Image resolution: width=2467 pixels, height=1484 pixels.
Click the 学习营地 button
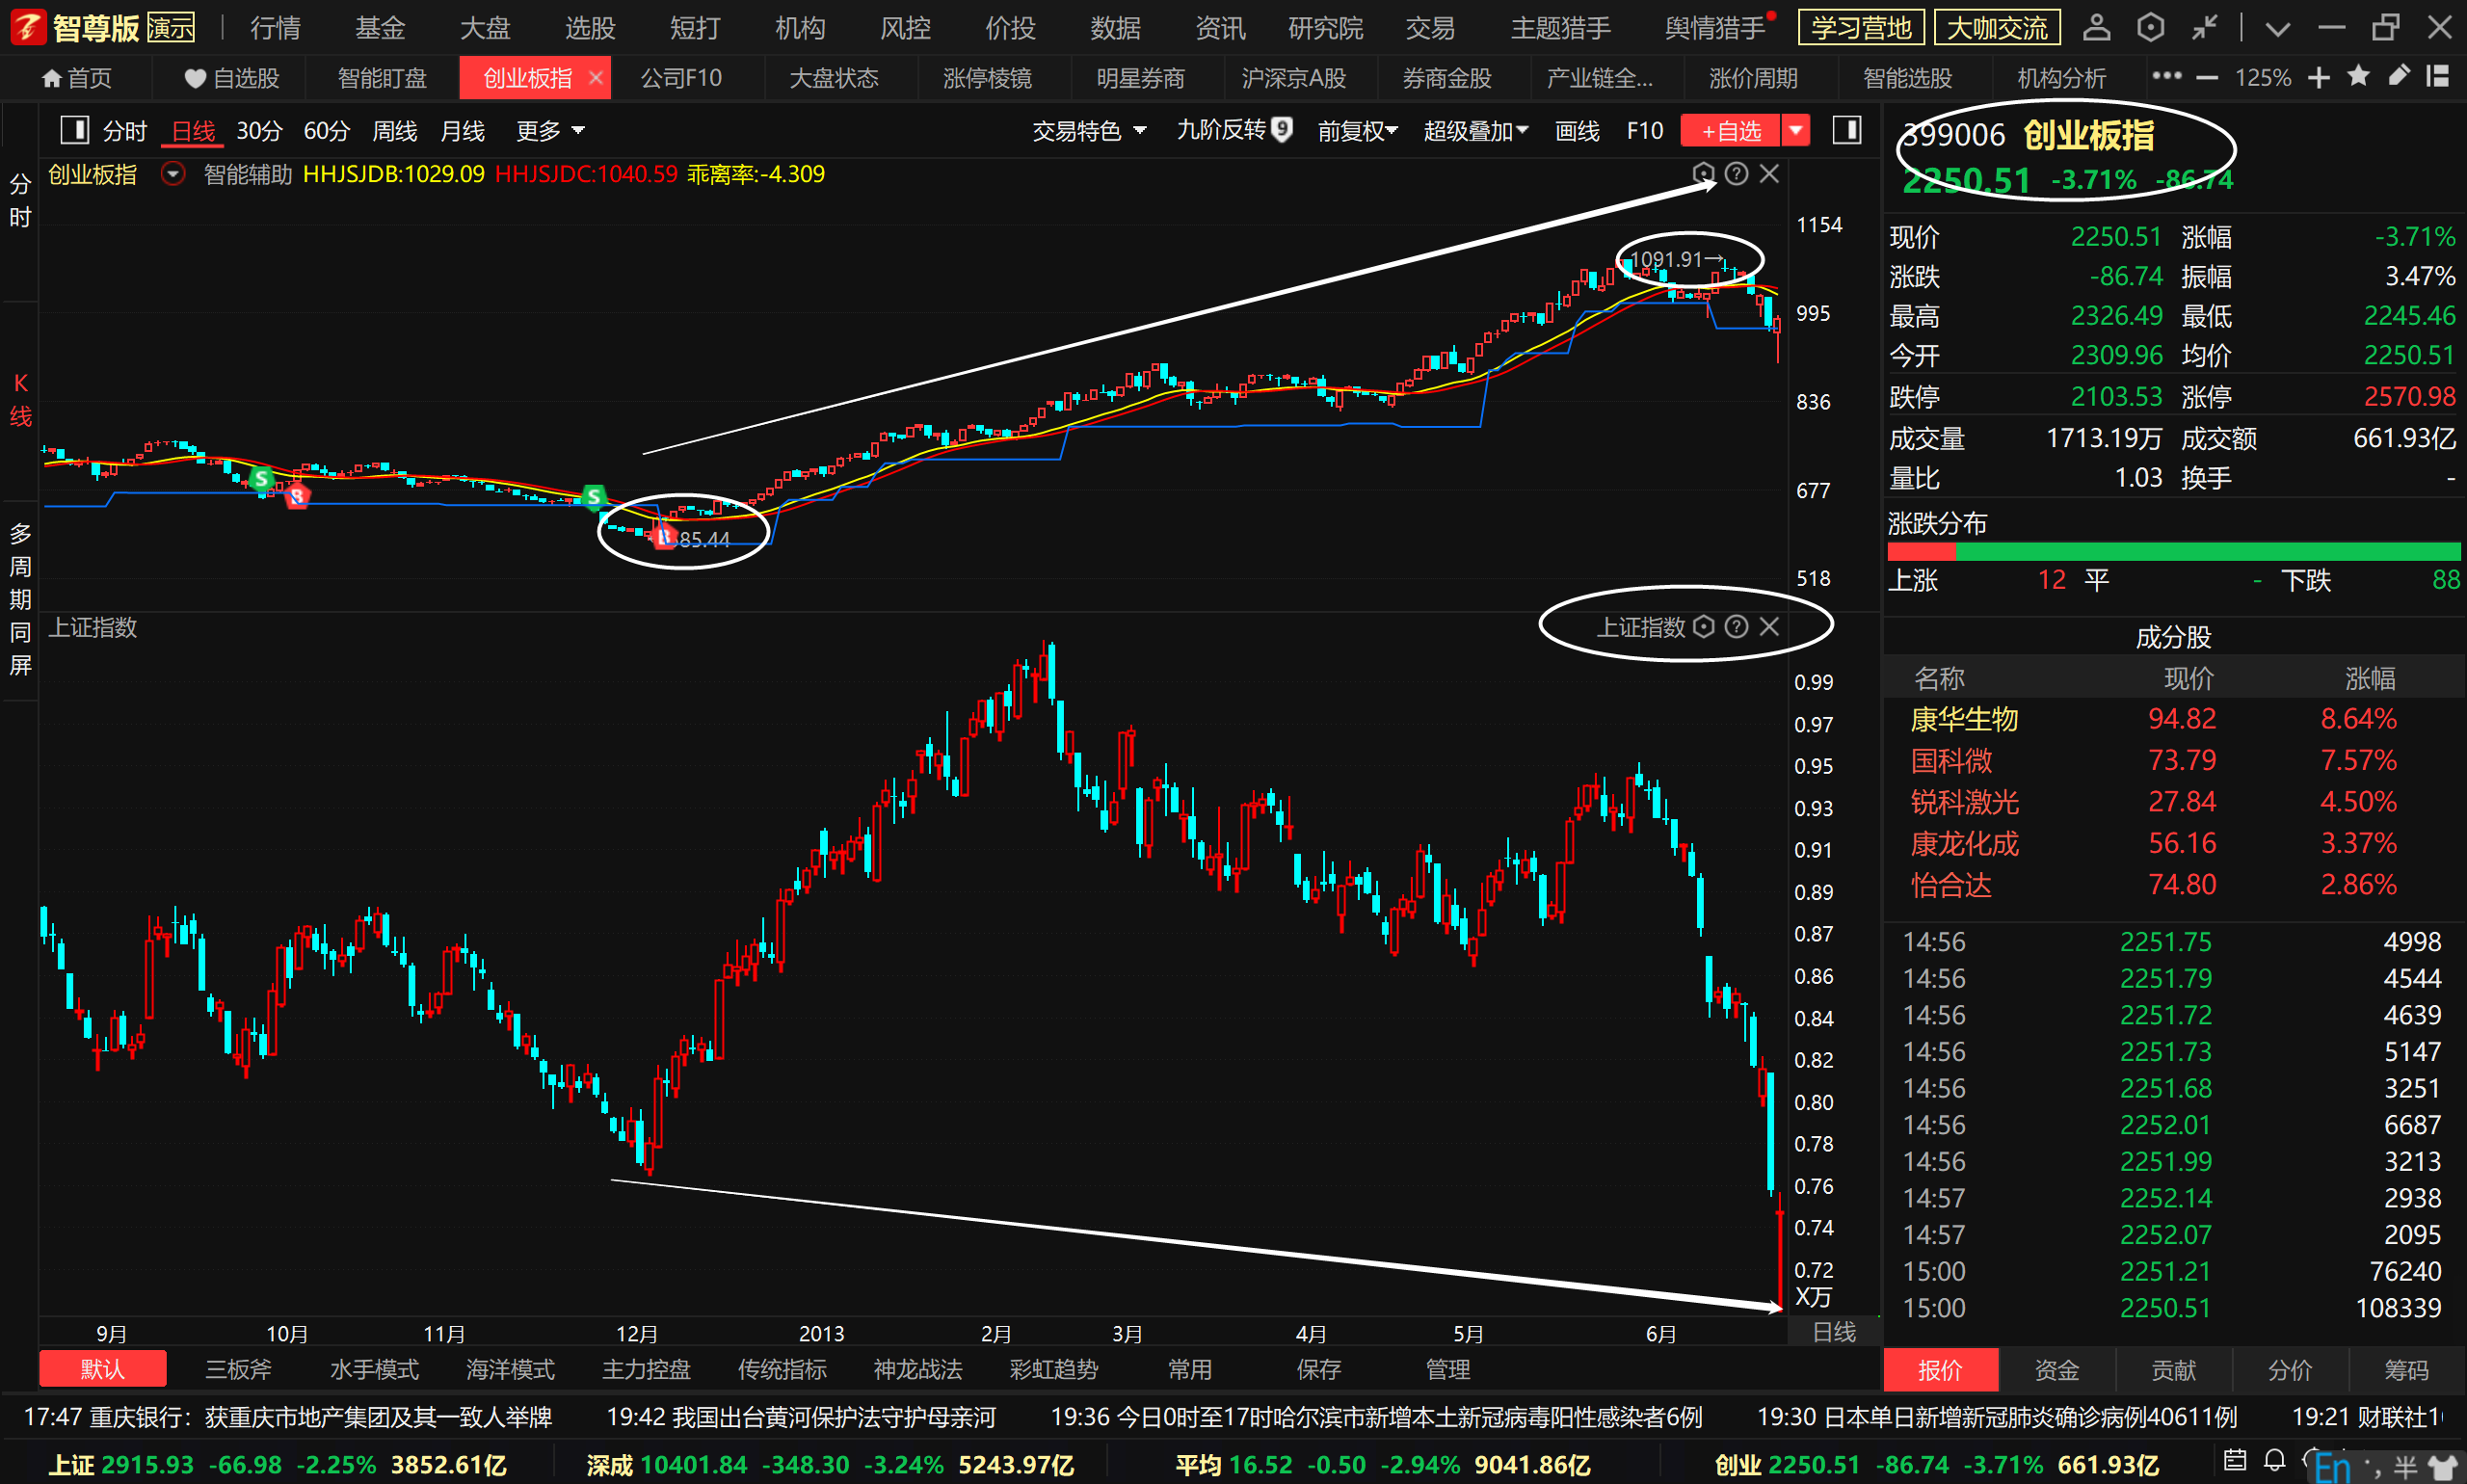tap(1861, 28)
